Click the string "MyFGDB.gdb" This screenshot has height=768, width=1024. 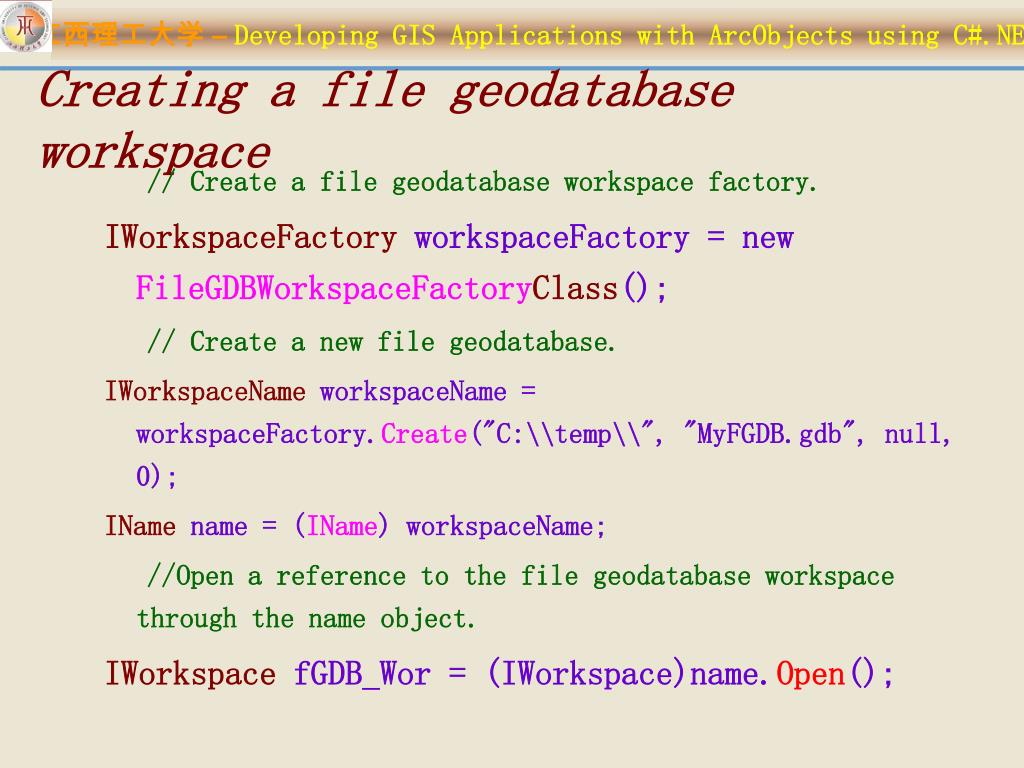coord(769,433)
